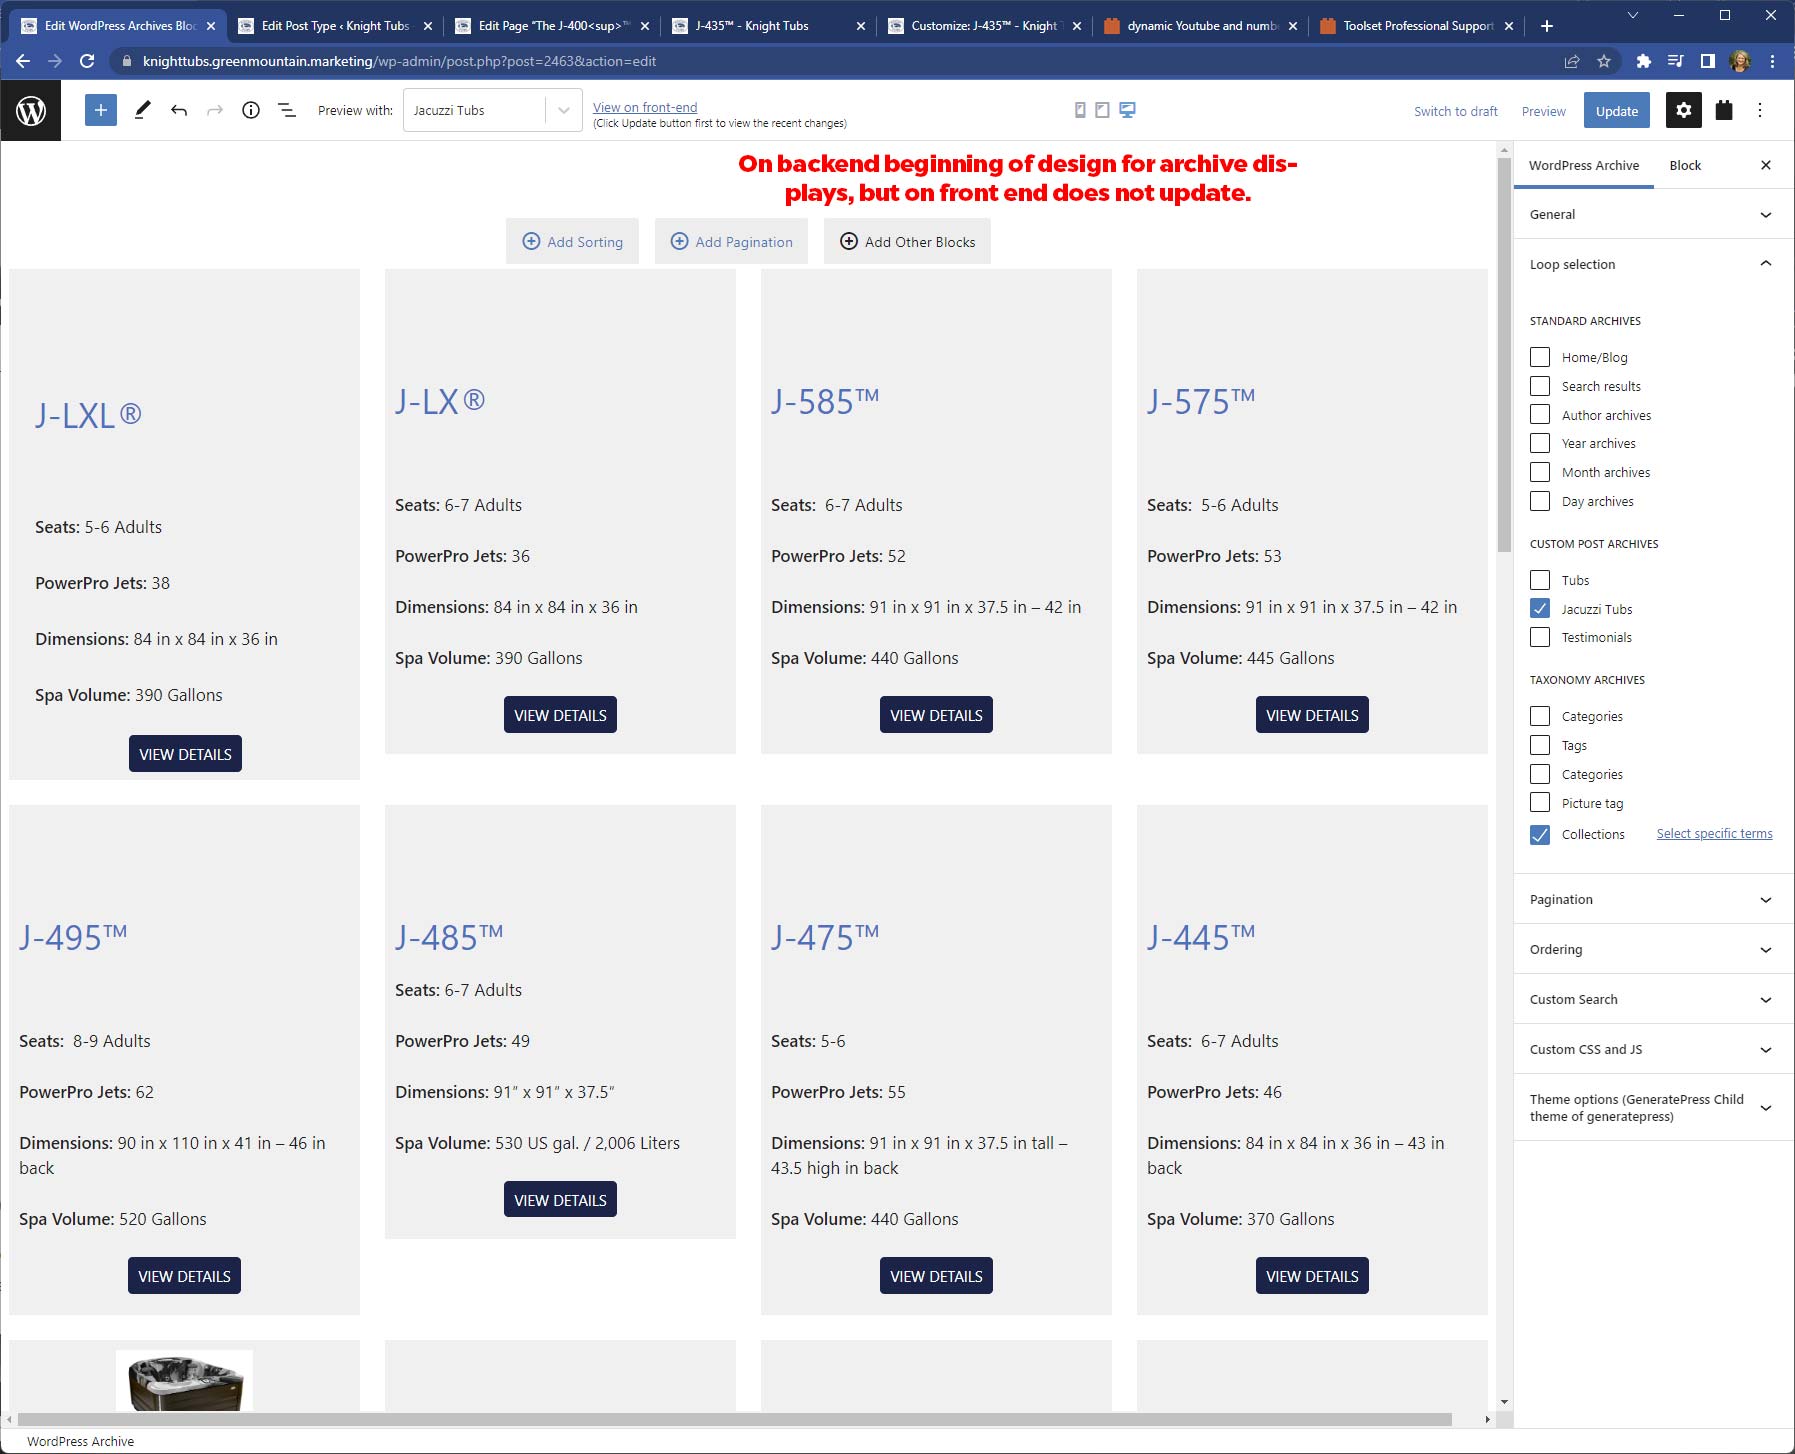This screenshot has height=1454, width=1795.
Task: Click the editor vertical scrollbar thumb
Action: [1504, 355]
